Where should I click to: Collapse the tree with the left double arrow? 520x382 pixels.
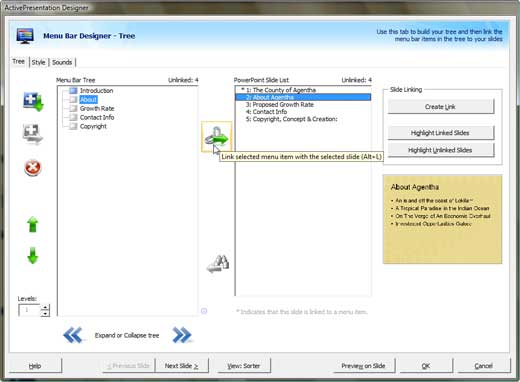click(x=73, y=335)
